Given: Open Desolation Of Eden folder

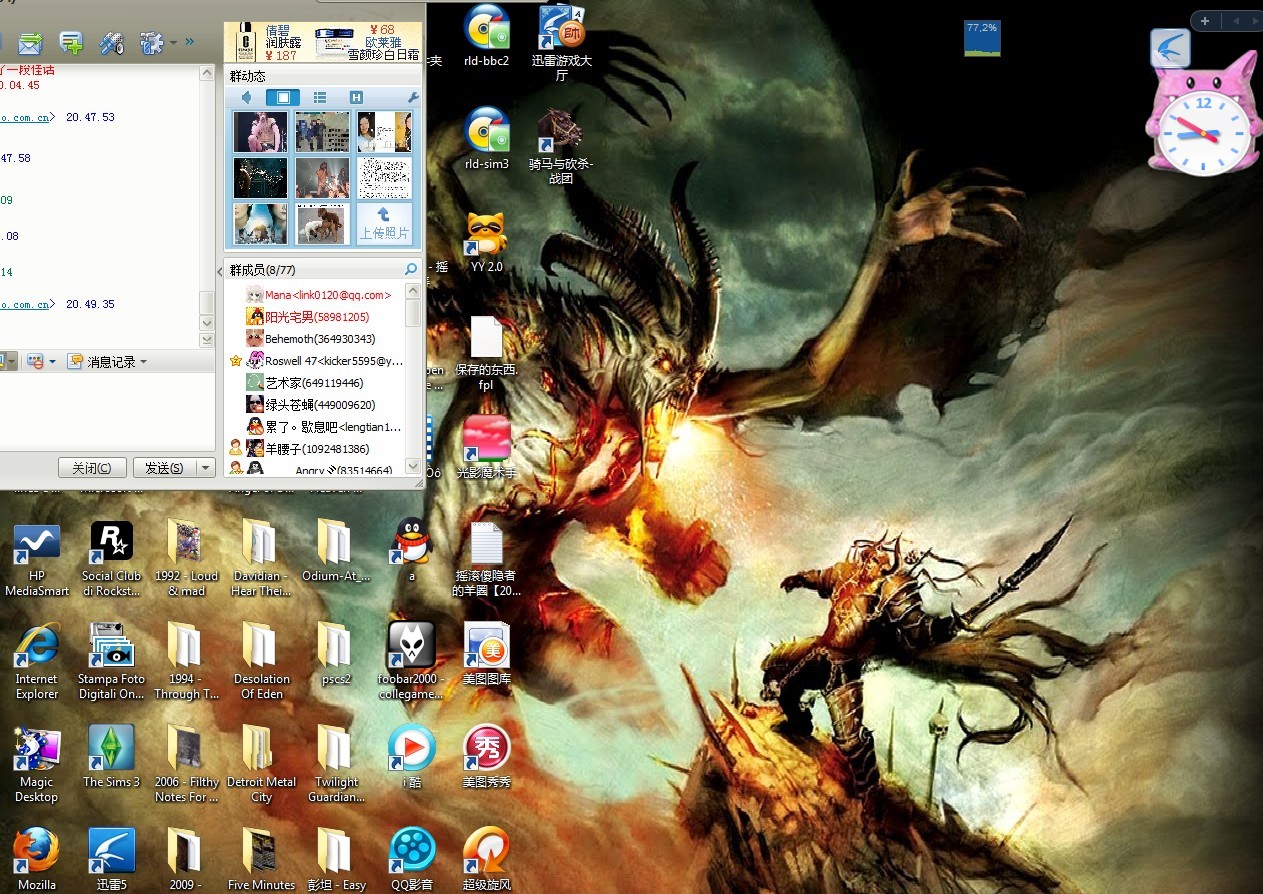Looking at the screenshot, I should tap(261, 662).
